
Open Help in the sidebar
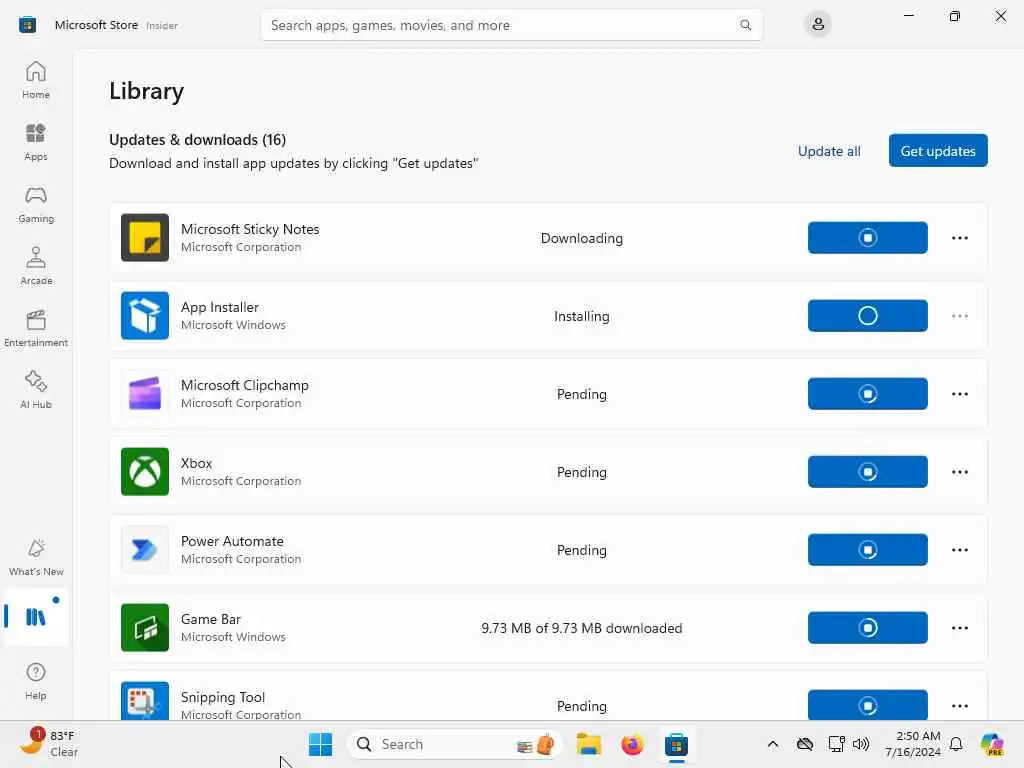tap(36, 681)
